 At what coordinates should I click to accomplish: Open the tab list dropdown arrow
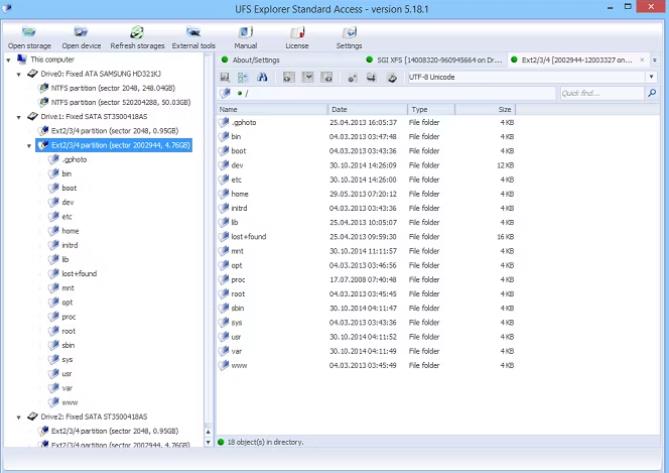click(x=654, y=60)
